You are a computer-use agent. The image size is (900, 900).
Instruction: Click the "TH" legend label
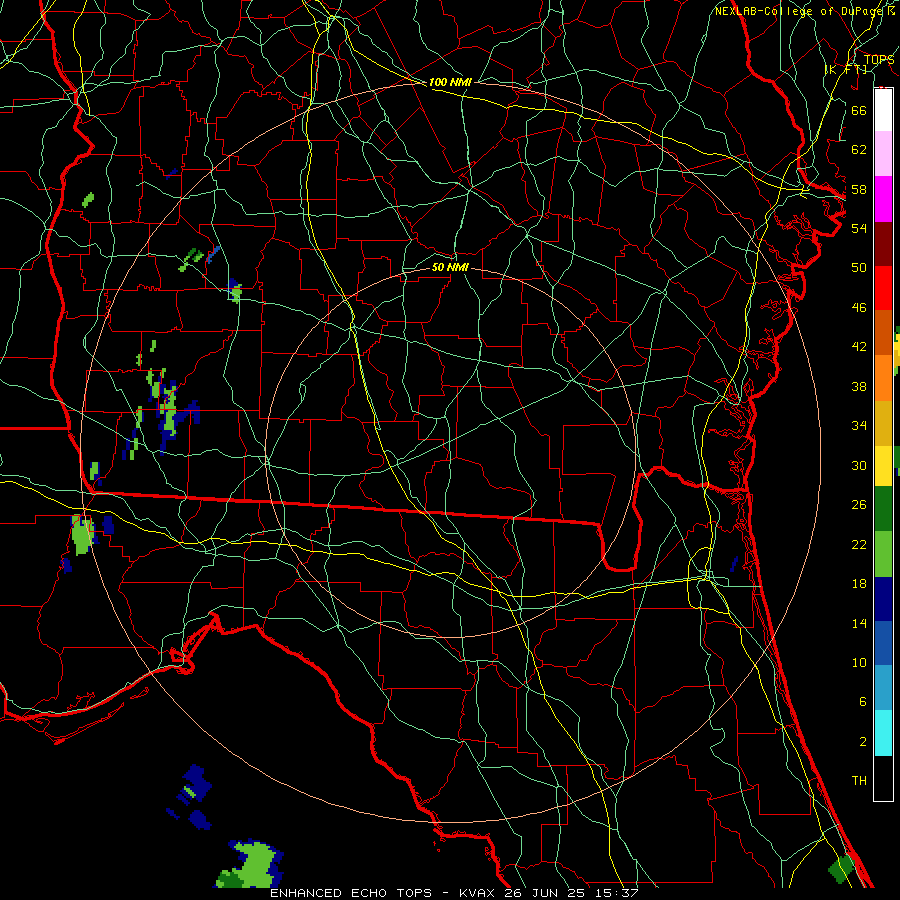(x=859, y=781)
